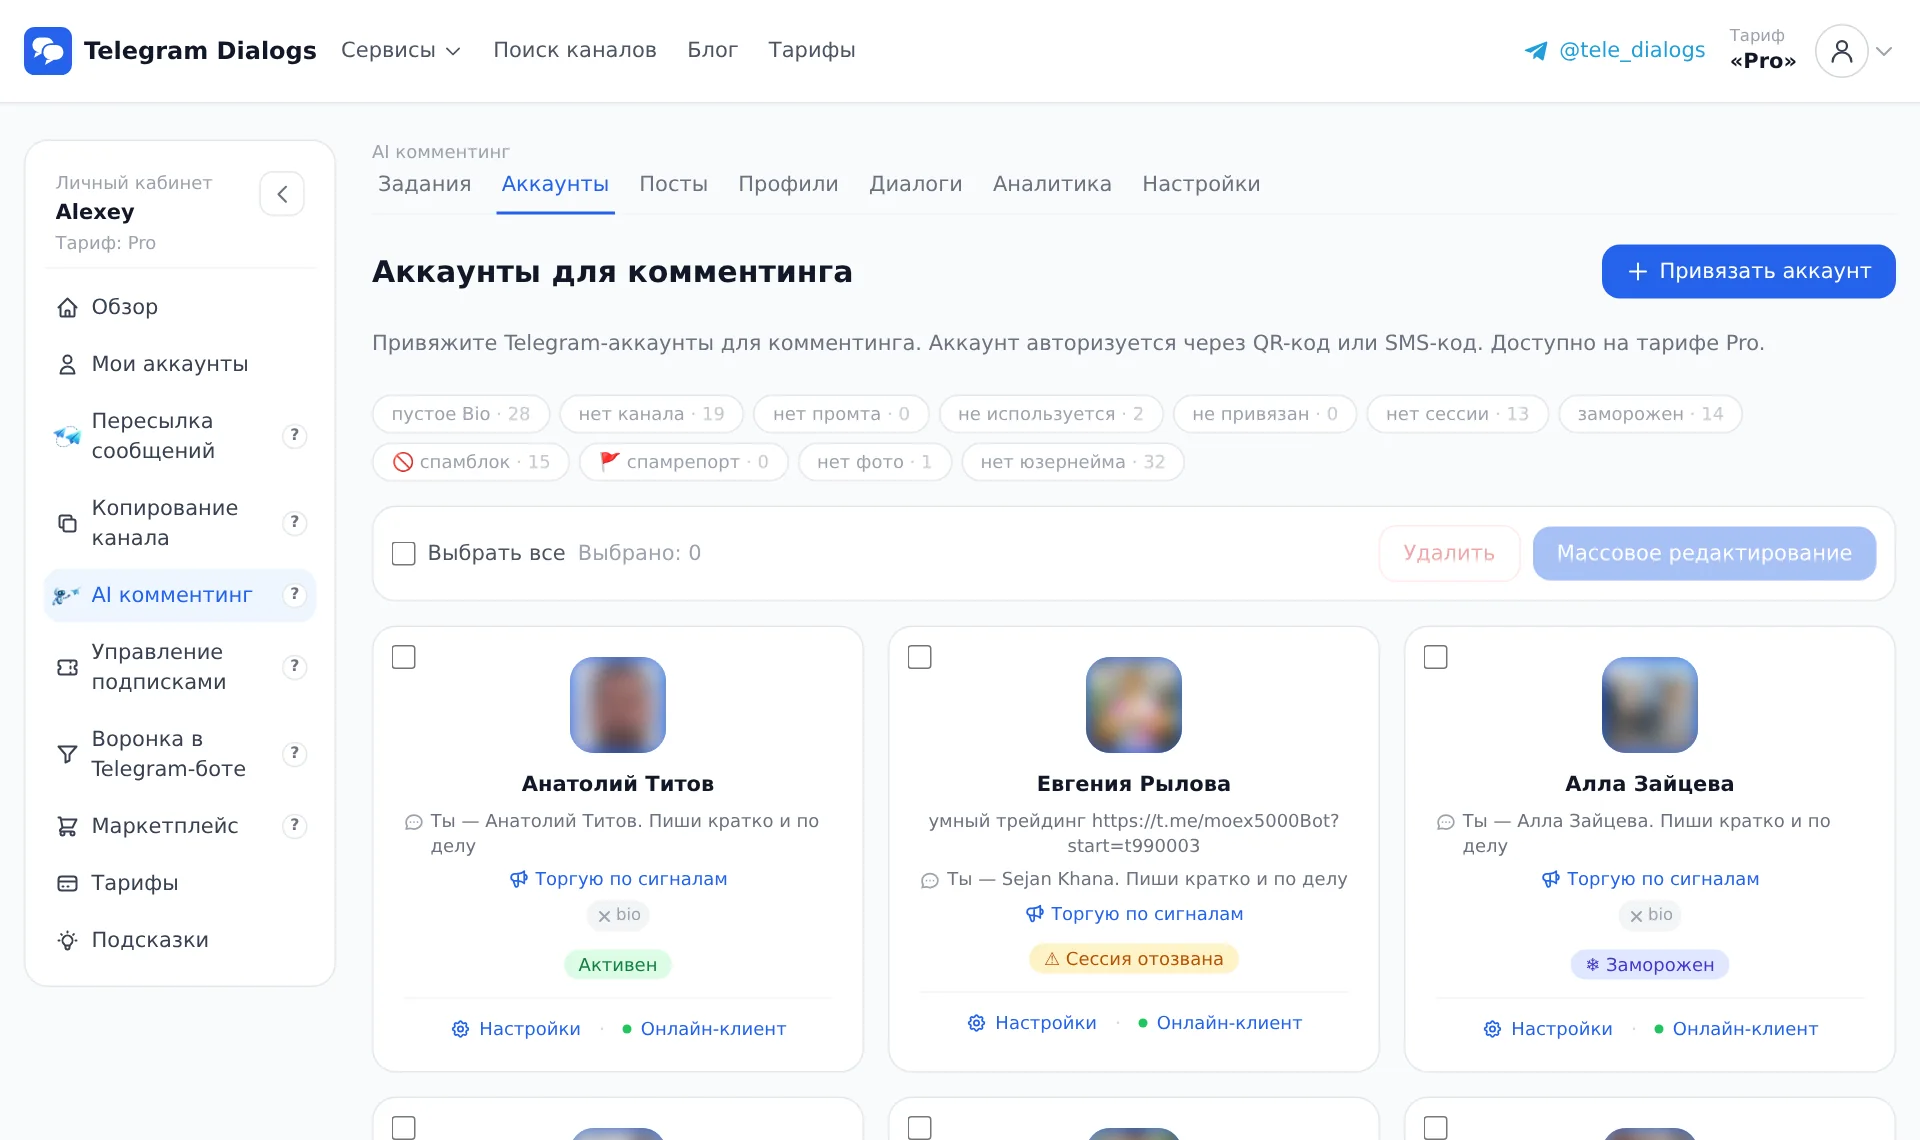The image size is (1920, 1140).
Task: Open the Аналитика tab
Action: click(x=1052, y=184)
